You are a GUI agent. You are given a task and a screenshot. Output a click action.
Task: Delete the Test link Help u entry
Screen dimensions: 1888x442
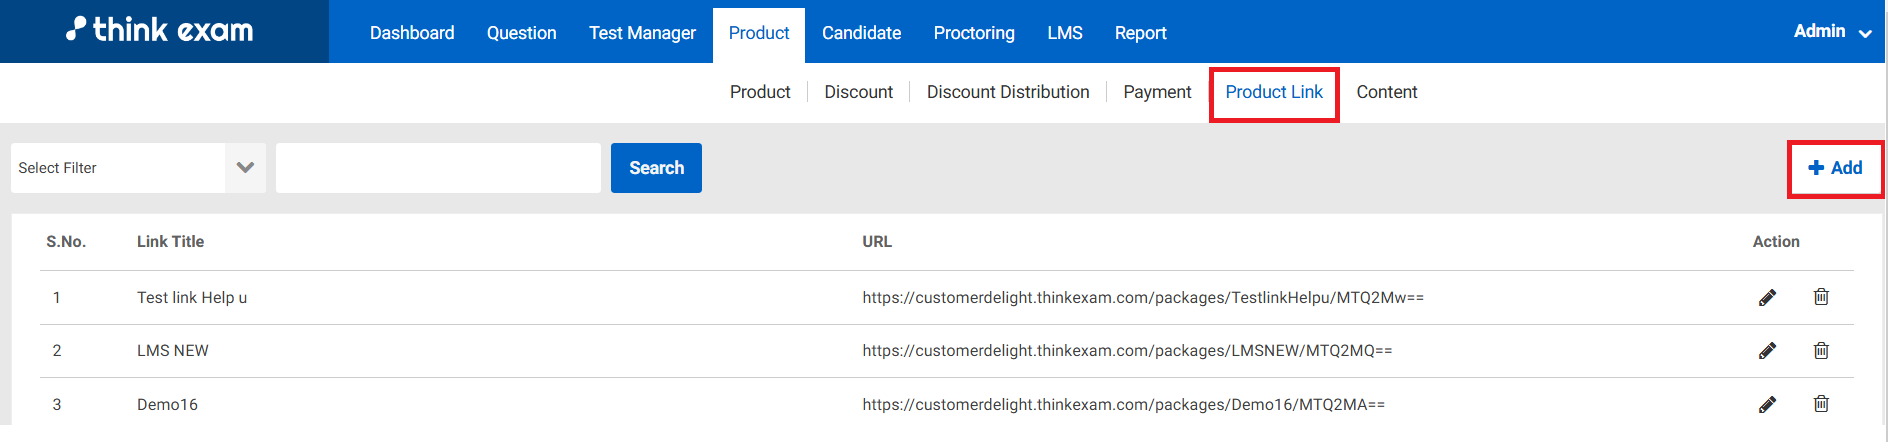(x=1821, y=297)
